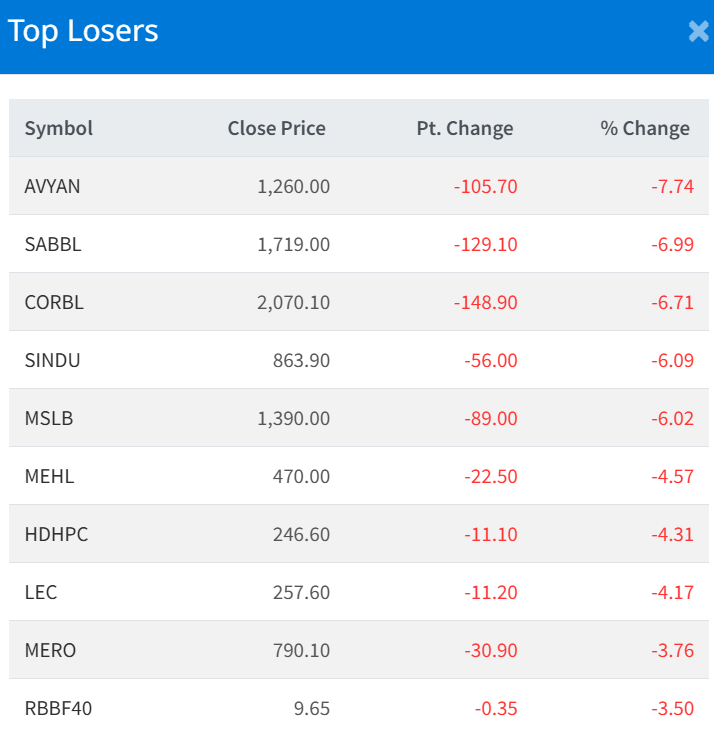This screenshot has height=733, width=714.
Task: Open the MERO symbol
Action: [50, 650]
